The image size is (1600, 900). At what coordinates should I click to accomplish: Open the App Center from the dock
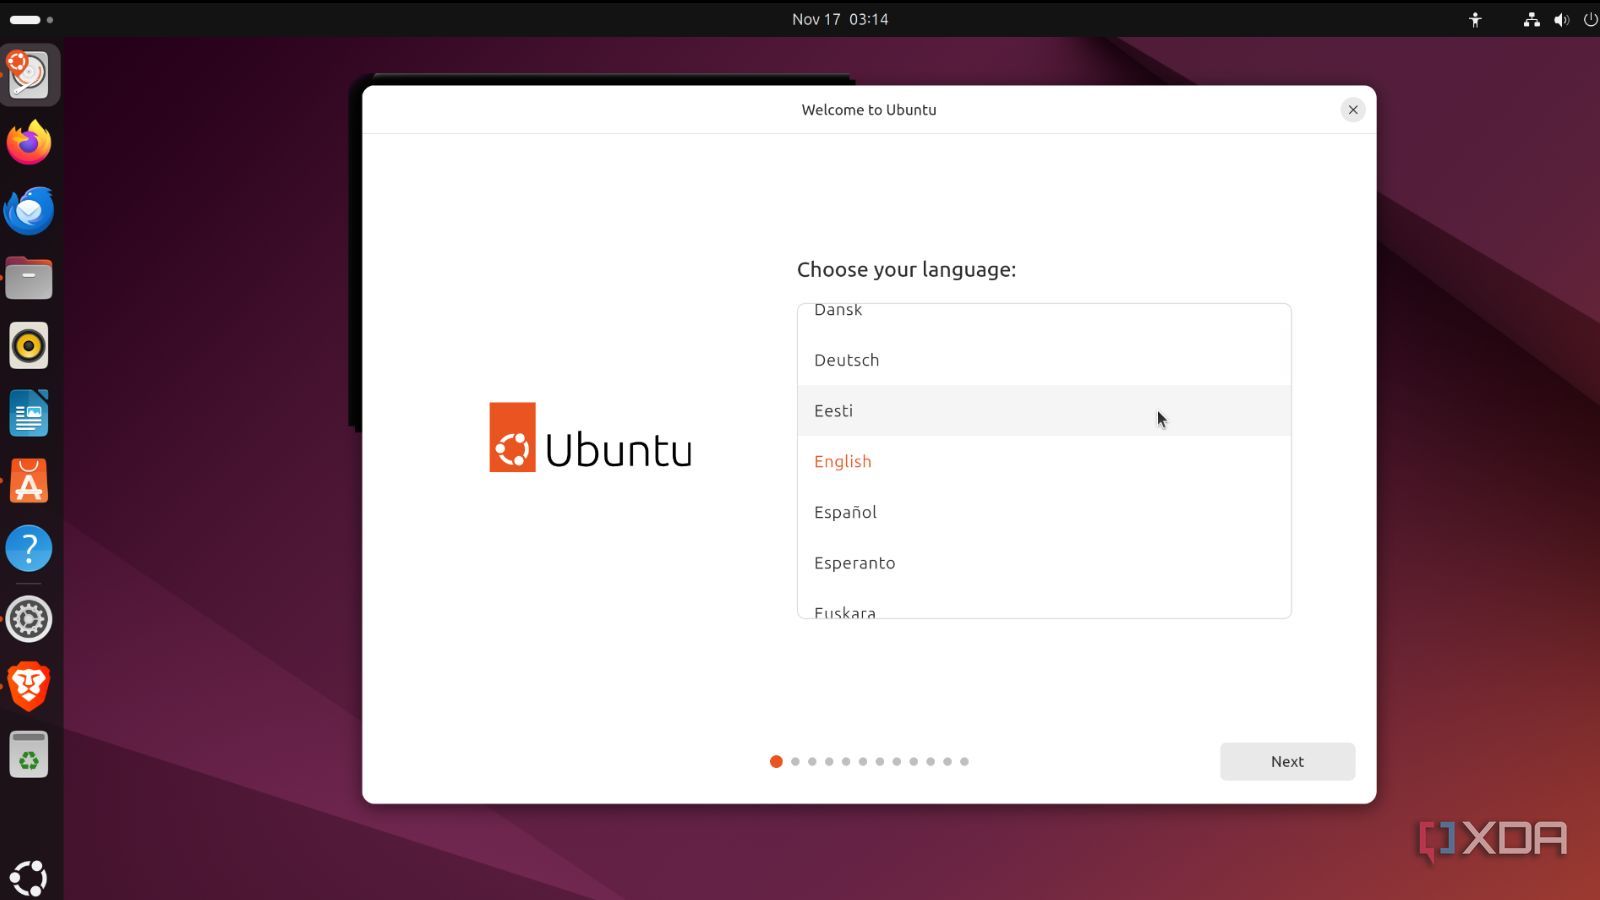click(29, 481)
